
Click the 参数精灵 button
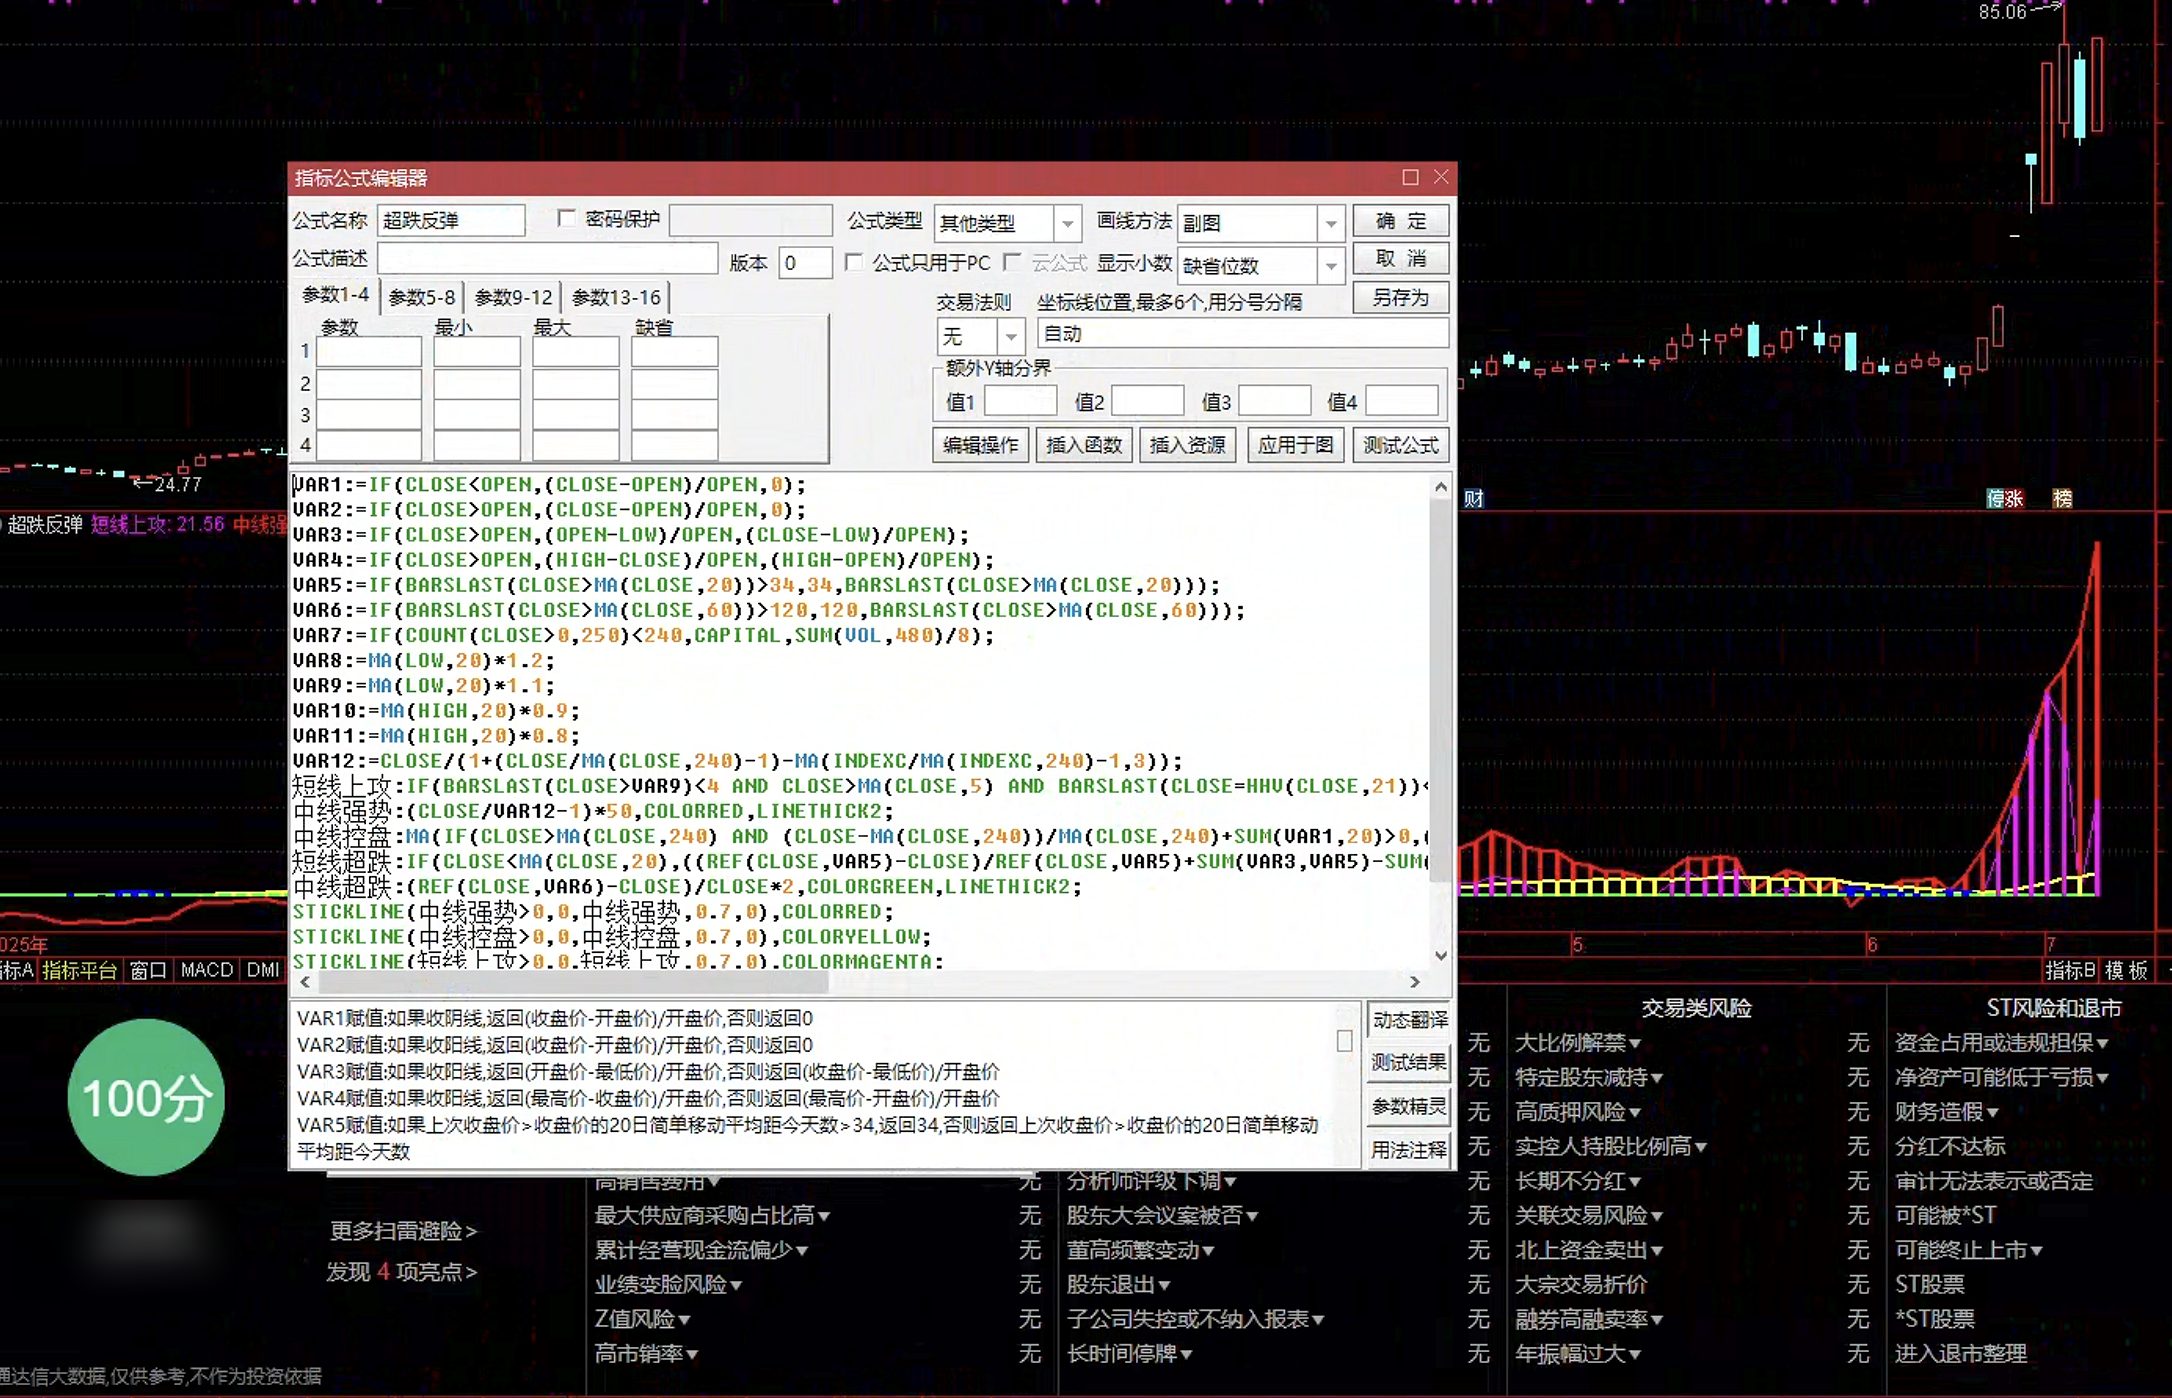tap(1409, 1106)
